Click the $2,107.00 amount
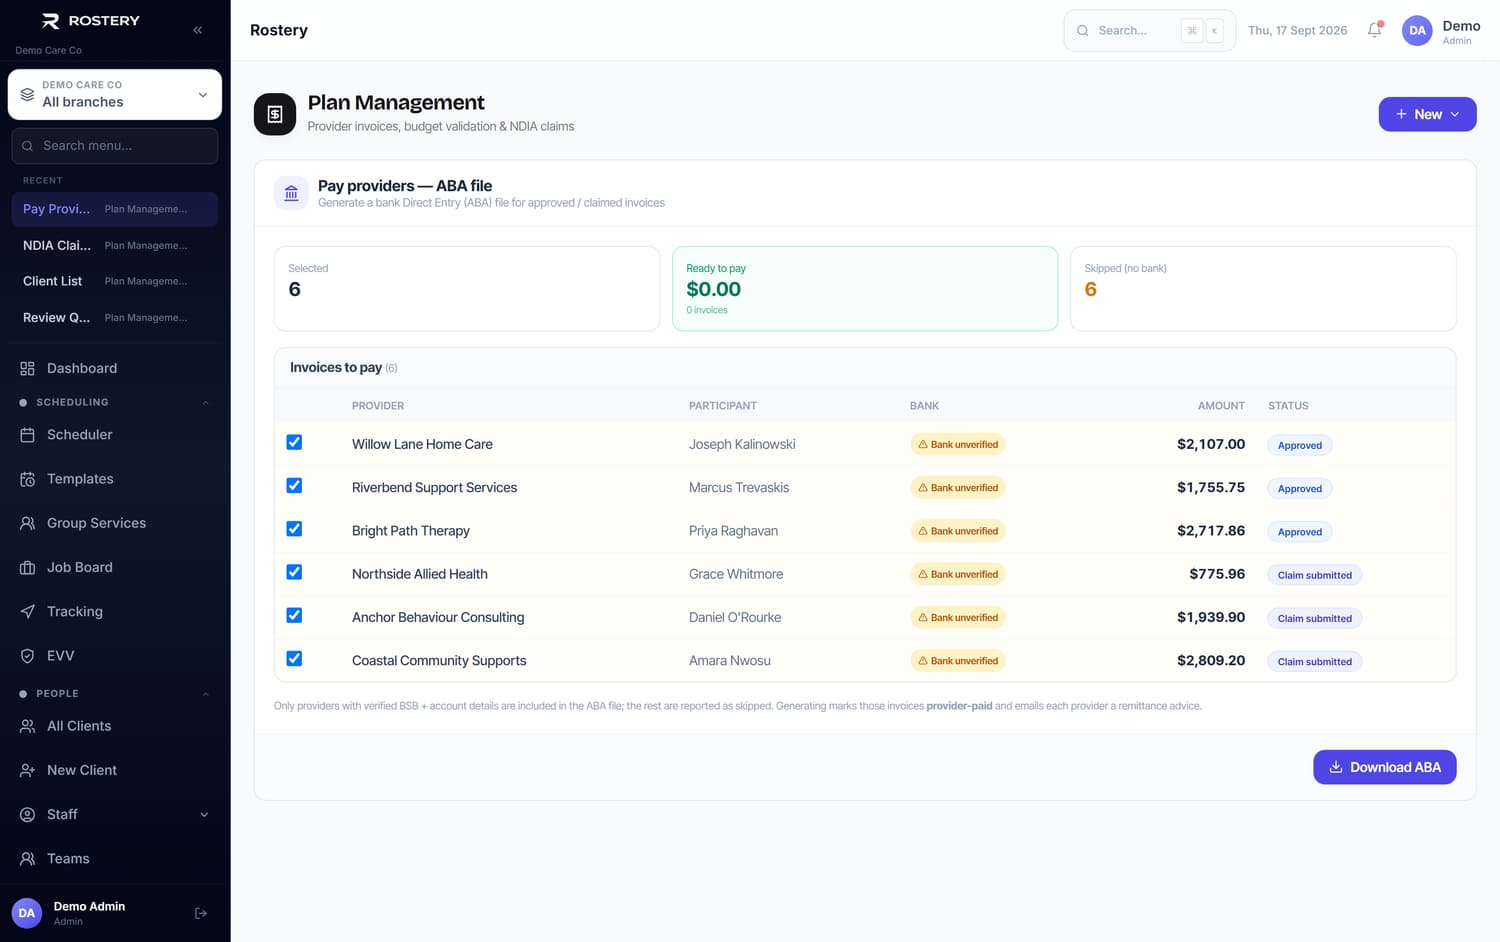Screen dimensions: 1500x942 pos(1211,444)
